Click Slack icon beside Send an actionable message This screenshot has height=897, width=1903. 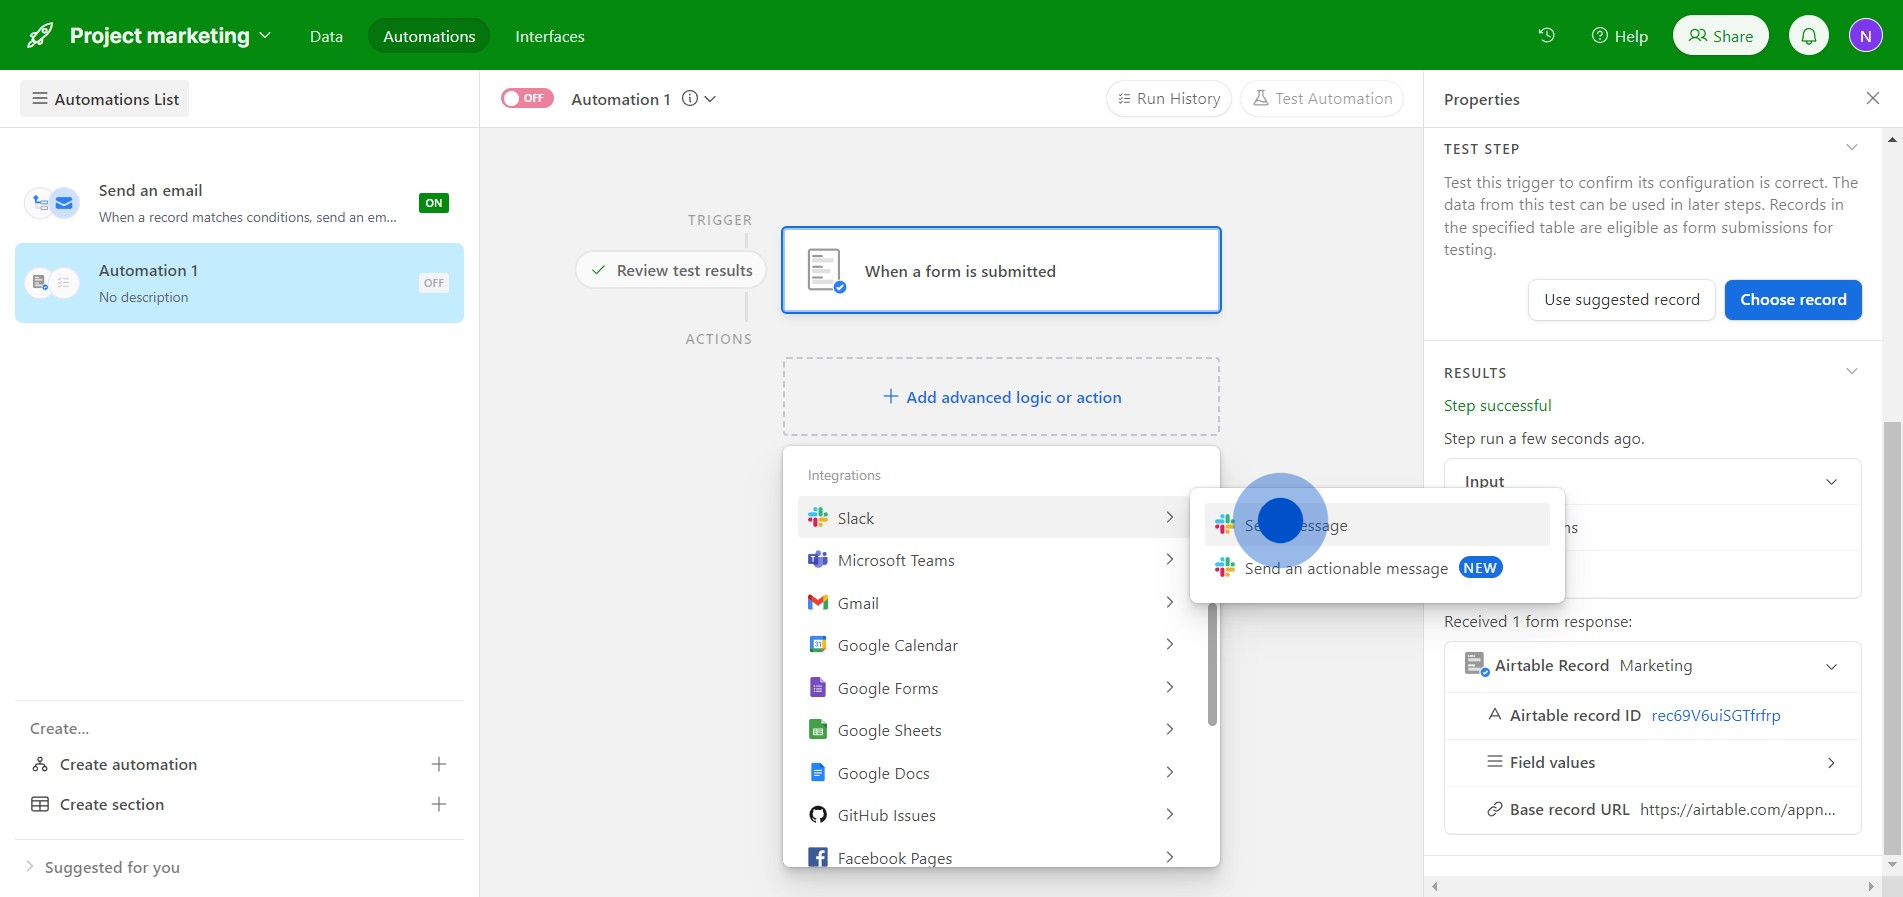tap(1225, 568)
